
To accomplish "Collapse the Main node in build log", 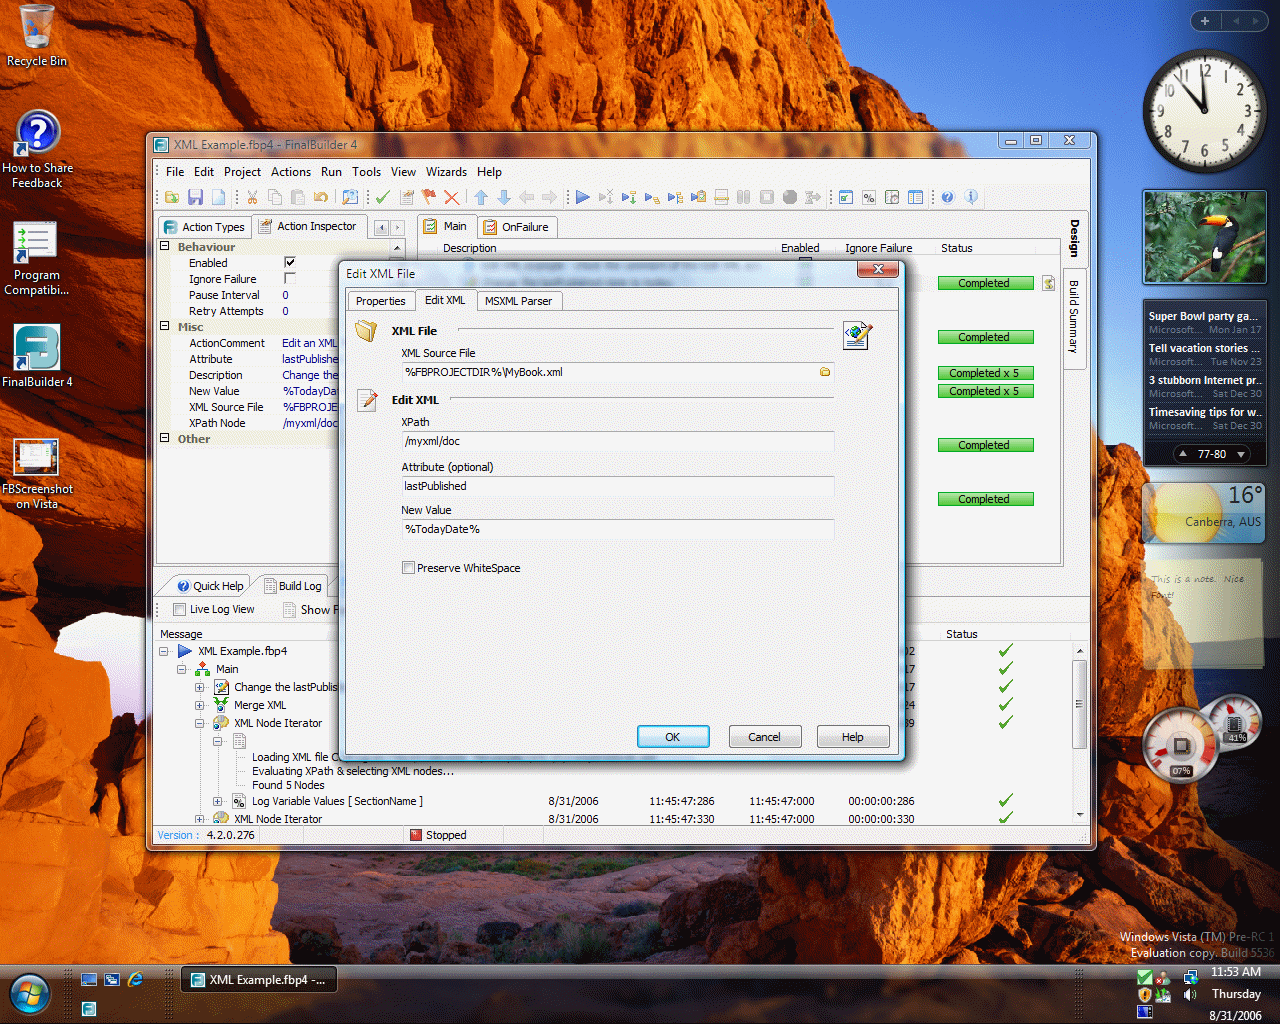I will pos(182,669).
